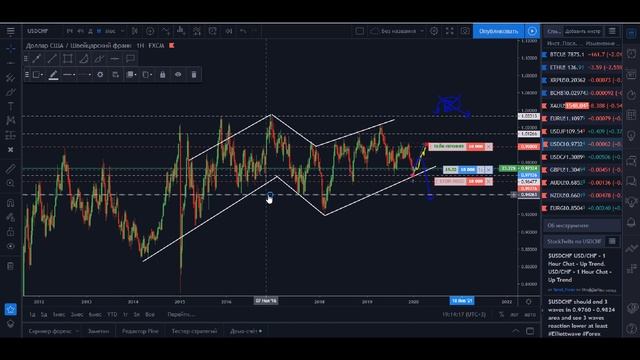Change the line color swatch
Screen dimensions: 640x360
click(x=53, y=75)
